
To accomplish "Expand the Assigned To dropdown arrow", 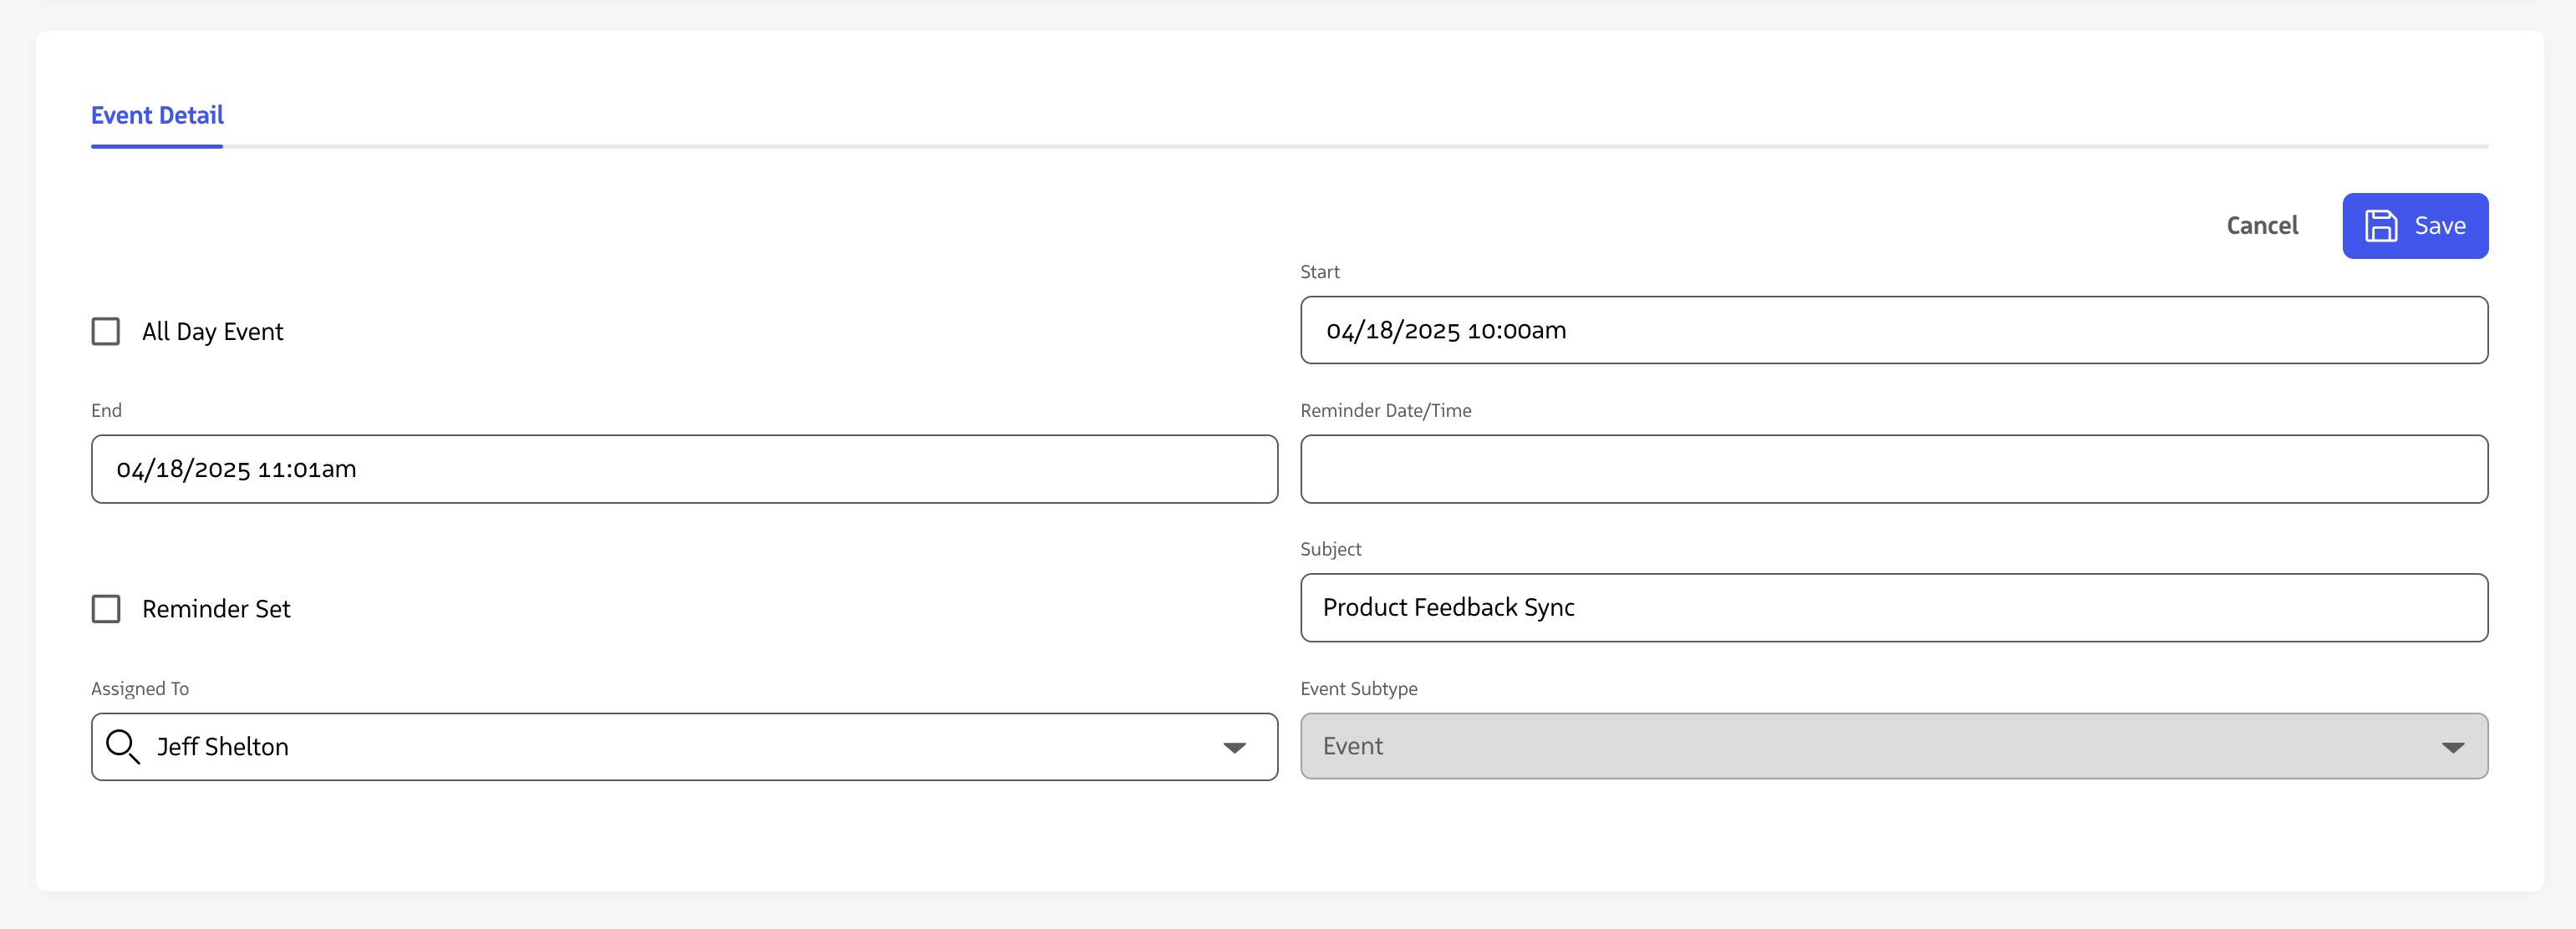I will (1234, 747).
